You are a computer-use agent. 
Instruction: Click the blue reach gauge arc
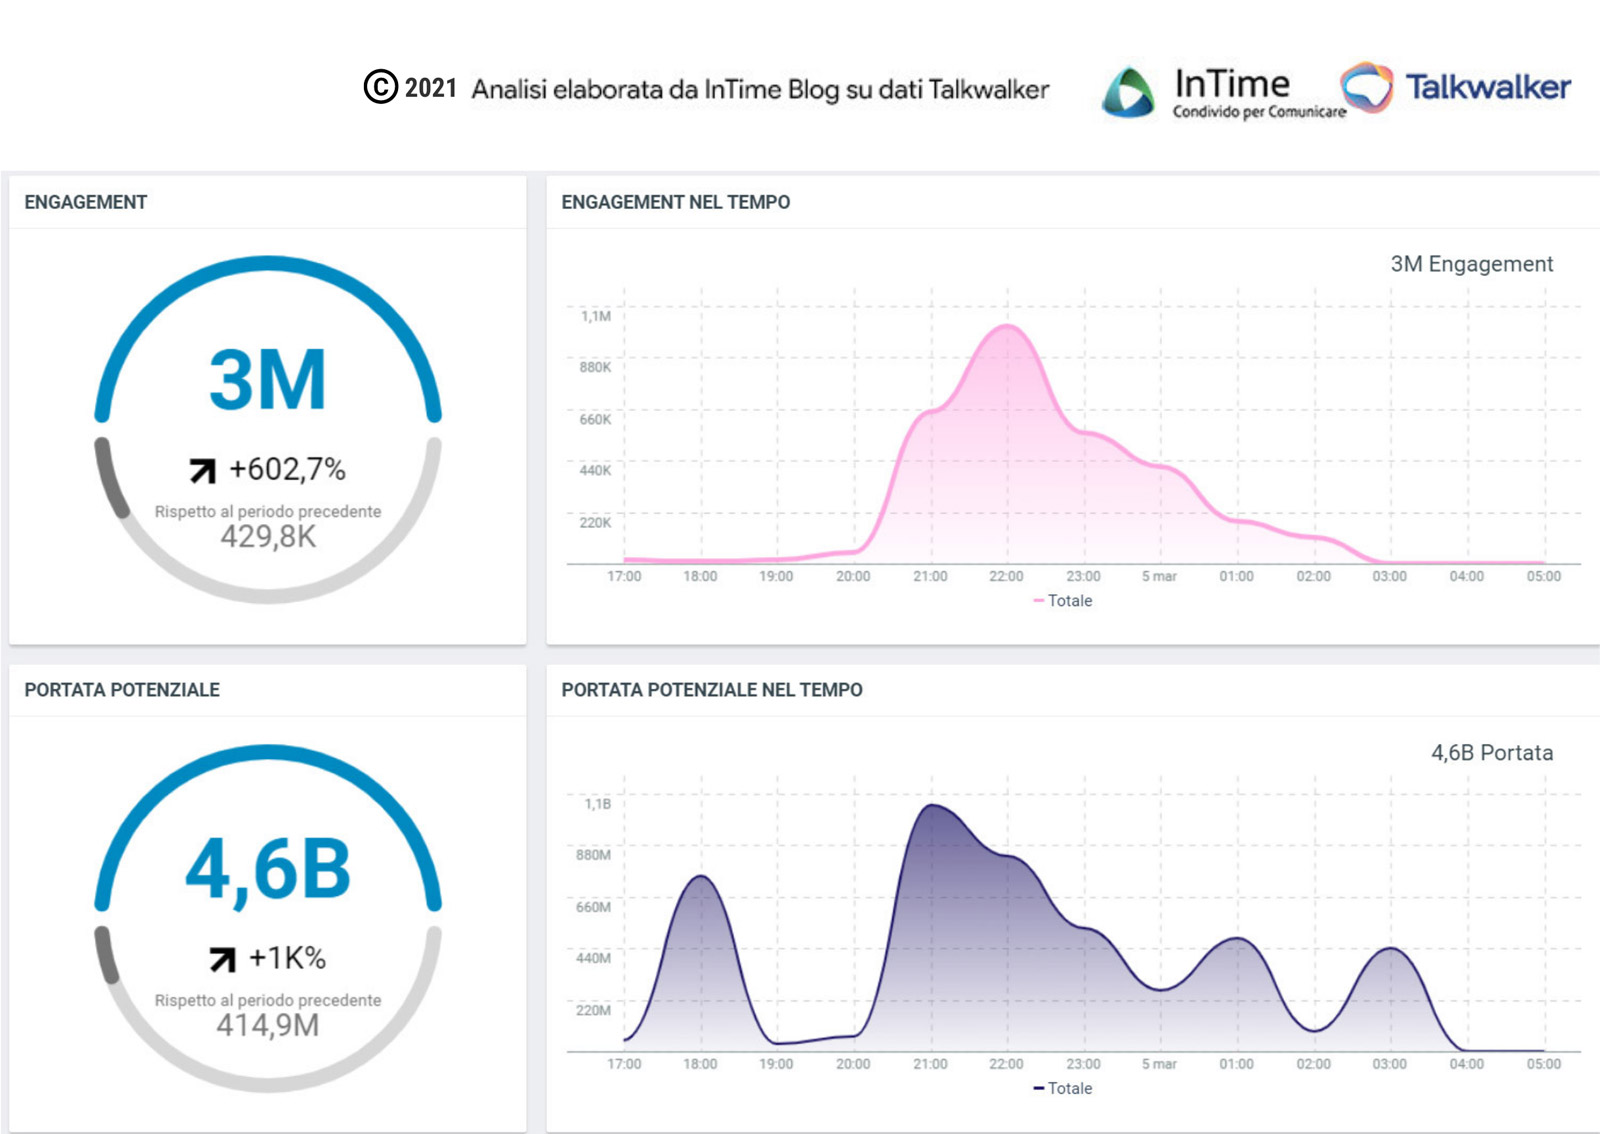(268, 752)
